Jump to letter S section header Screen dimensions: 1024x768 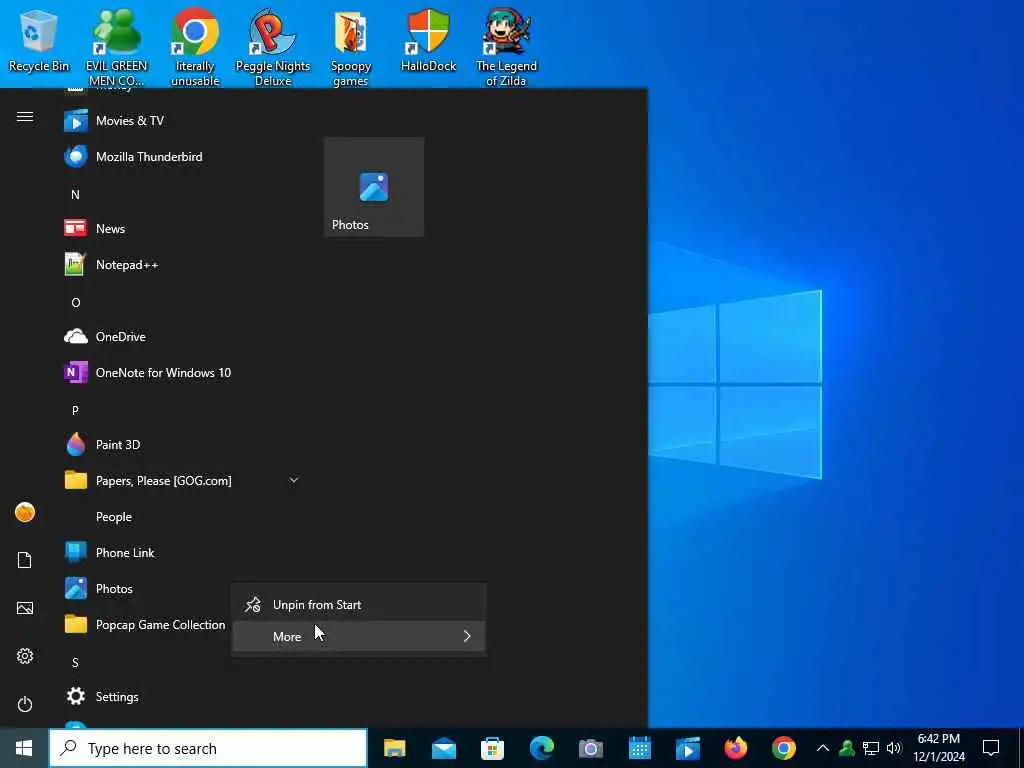[x=76, y=663]
